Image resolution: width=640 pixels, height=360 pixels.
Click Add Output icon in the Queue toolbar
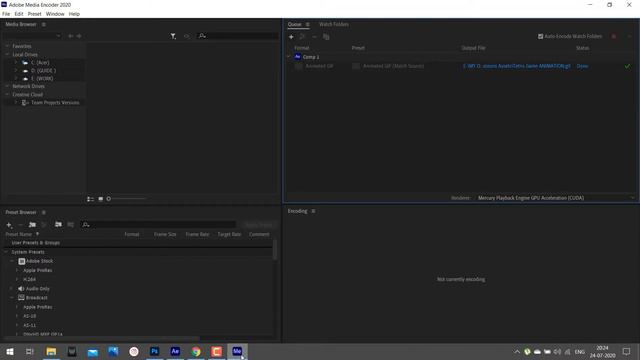(x=302, y=37)
